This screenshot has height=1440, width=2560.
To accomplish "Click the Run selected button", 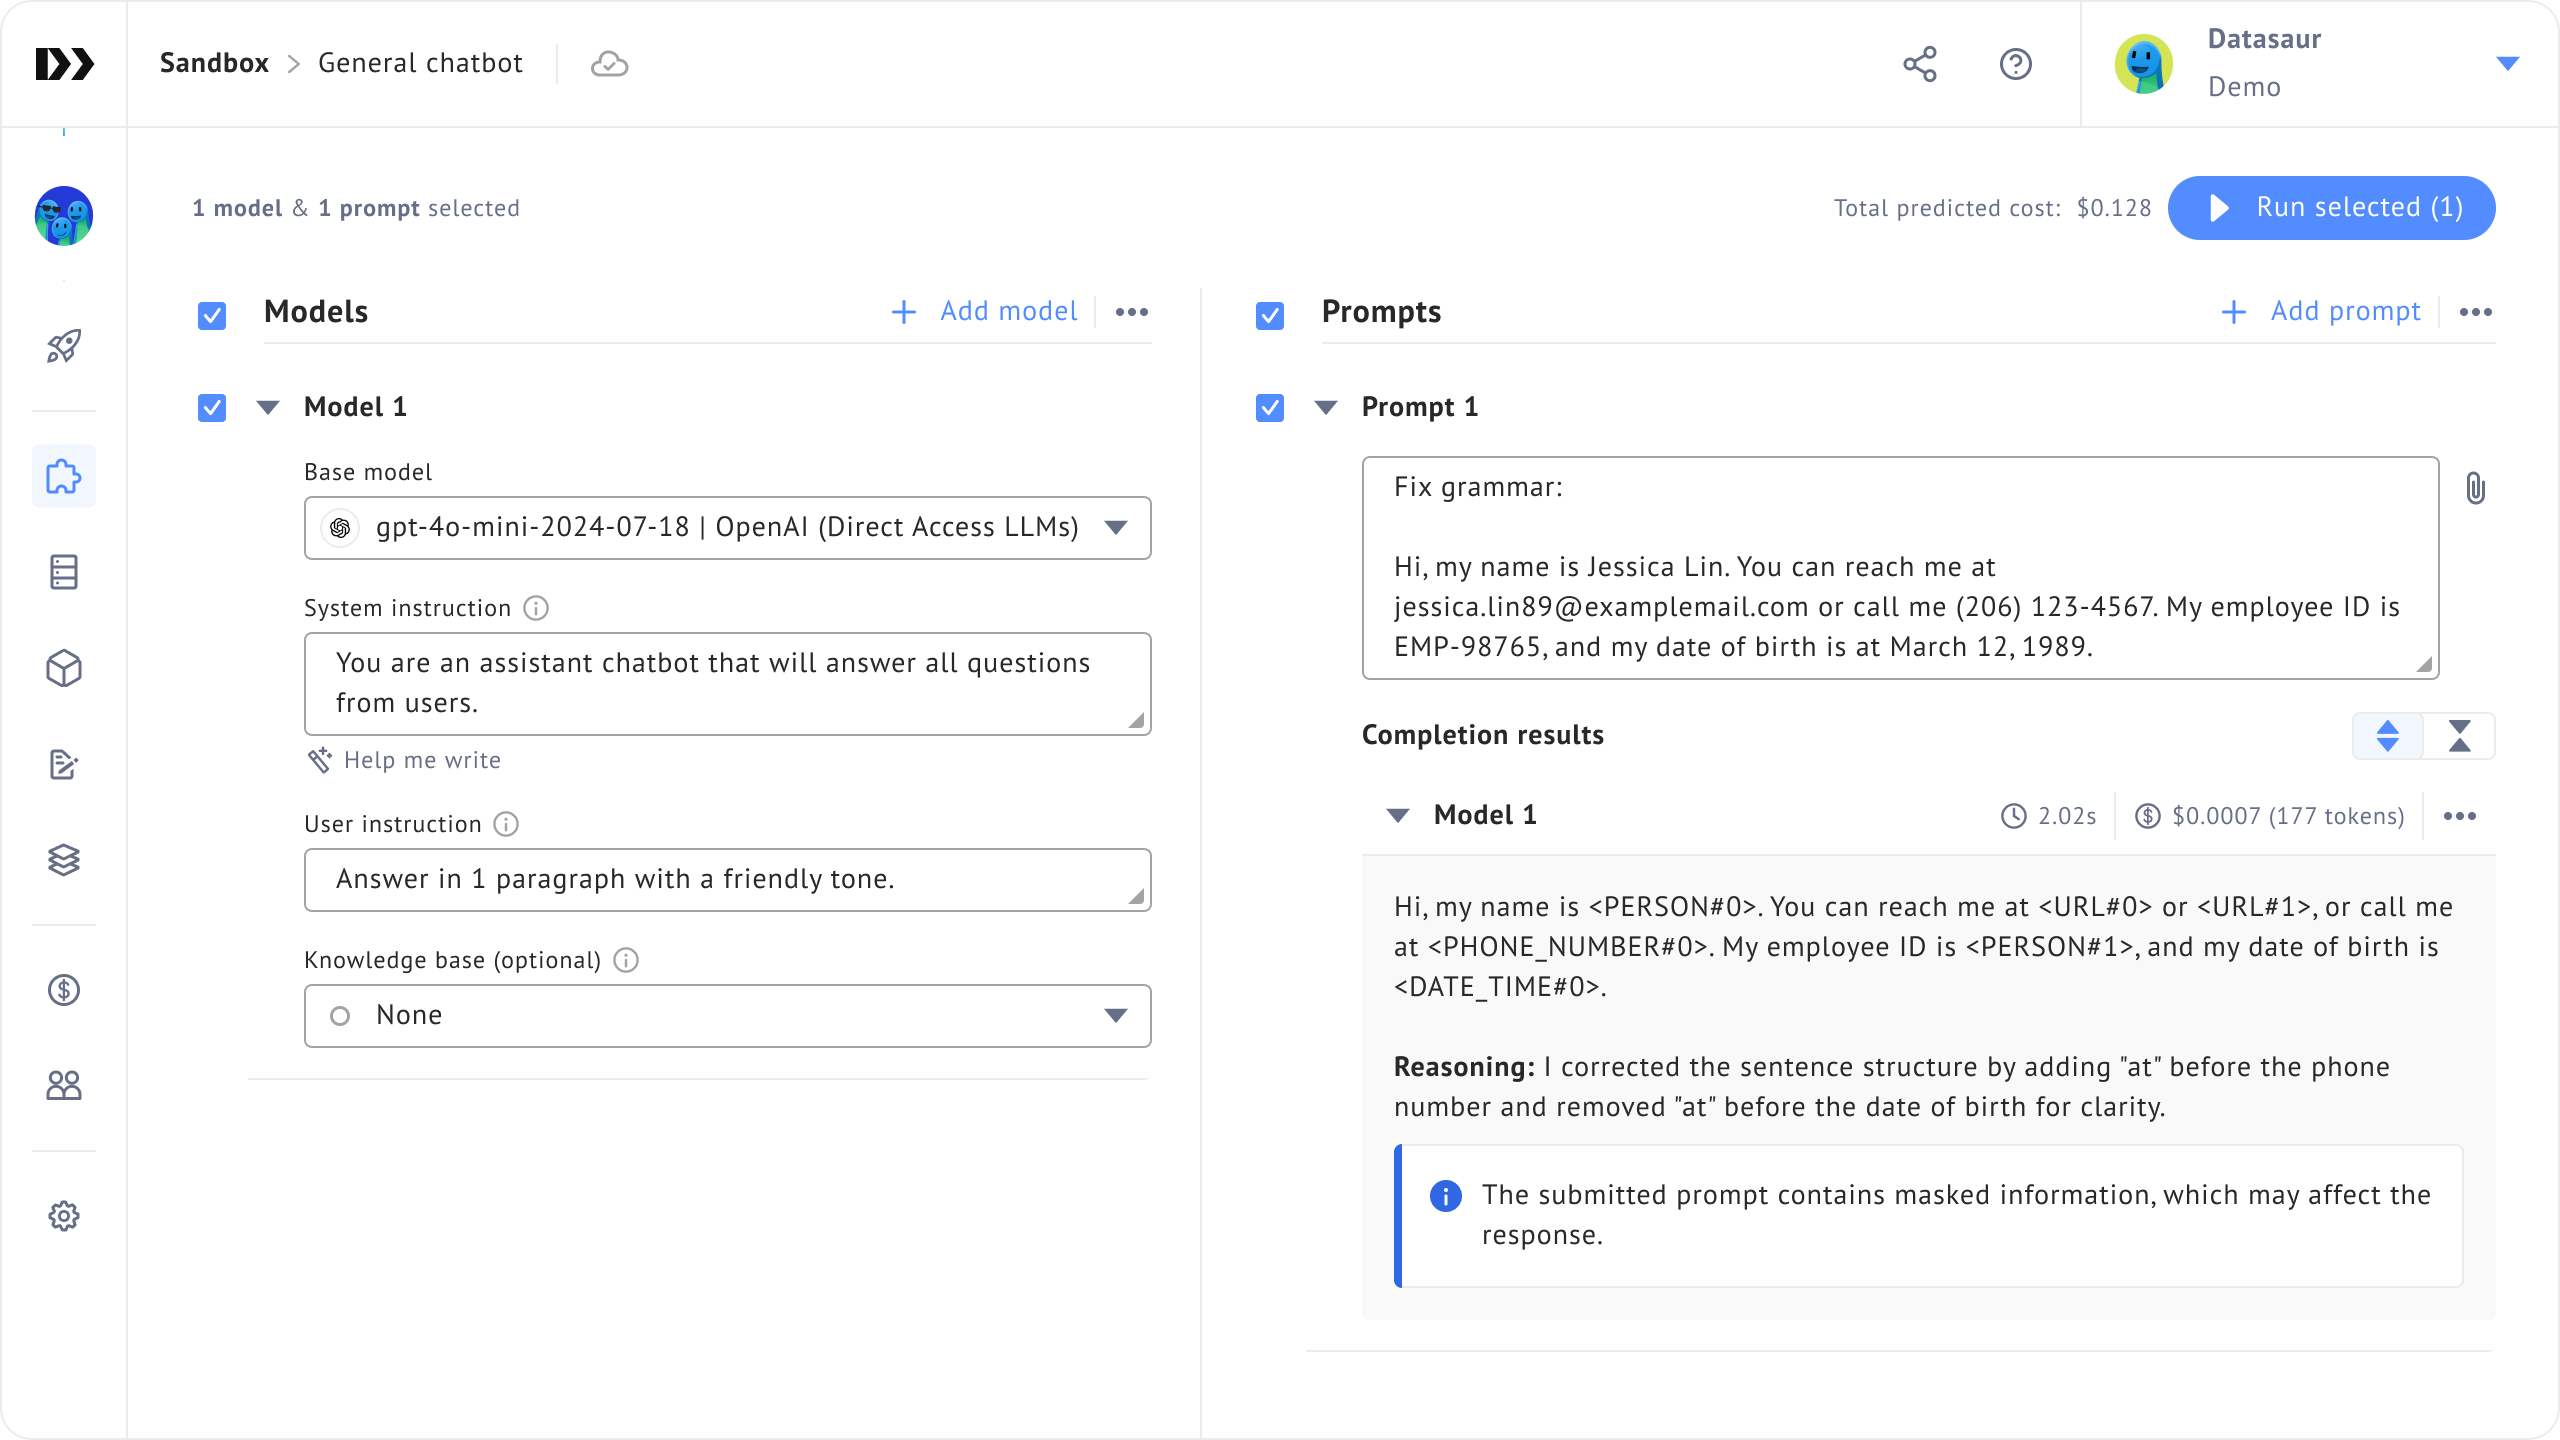I will (x=2331, y=208).
